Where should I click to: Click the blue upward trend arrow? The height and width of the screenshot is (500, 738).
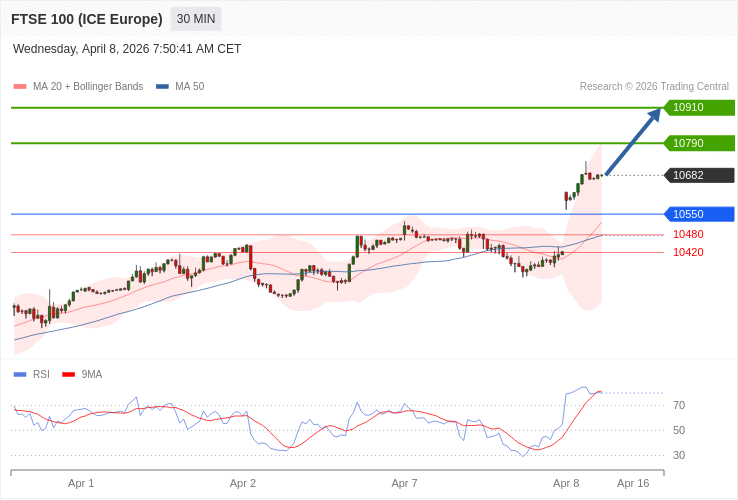coord(633,142)
